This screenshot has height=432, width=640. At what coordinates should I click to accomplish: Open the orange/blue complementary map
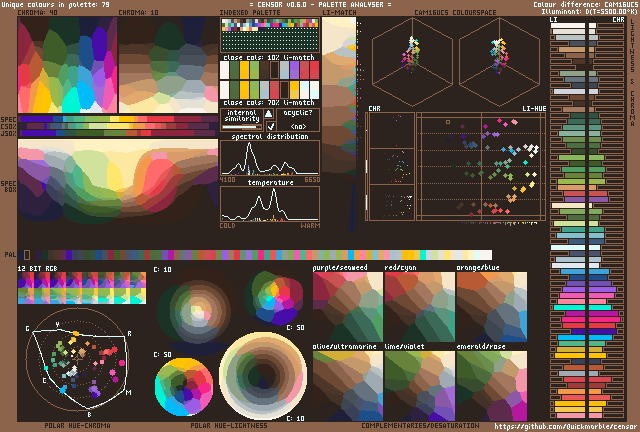tap(491, 307)
